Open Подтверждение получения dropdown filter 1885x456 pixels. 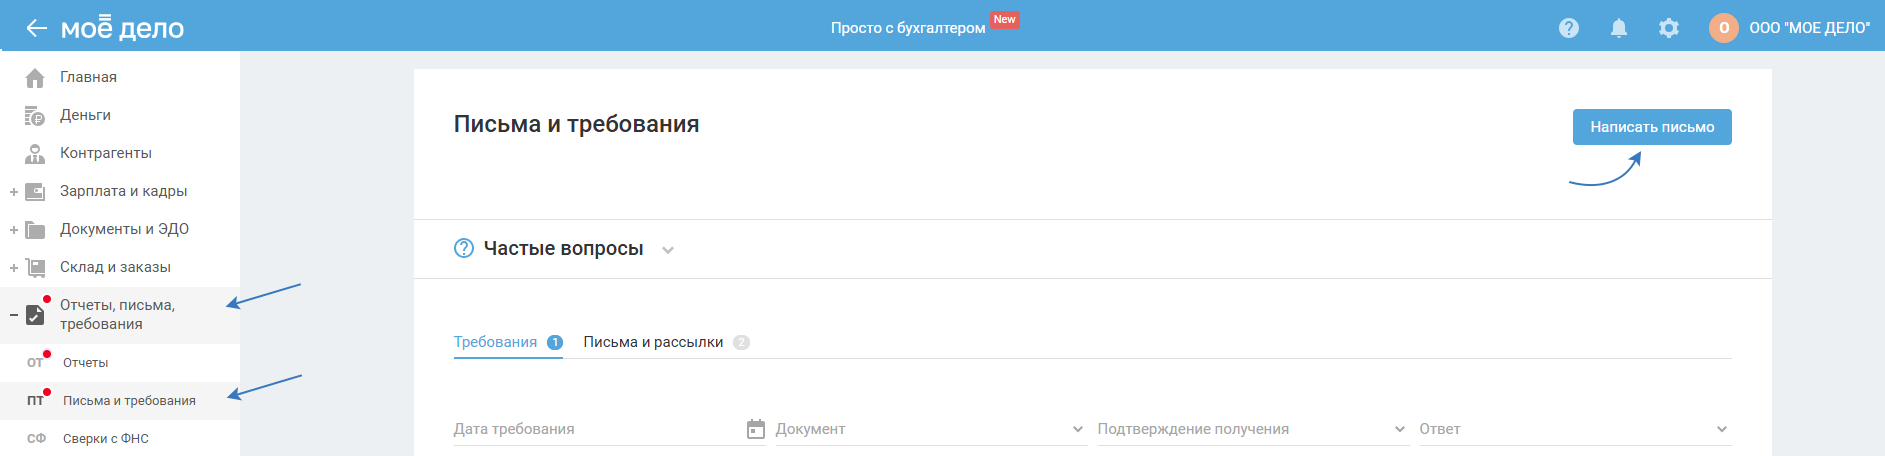point(1253,429)
